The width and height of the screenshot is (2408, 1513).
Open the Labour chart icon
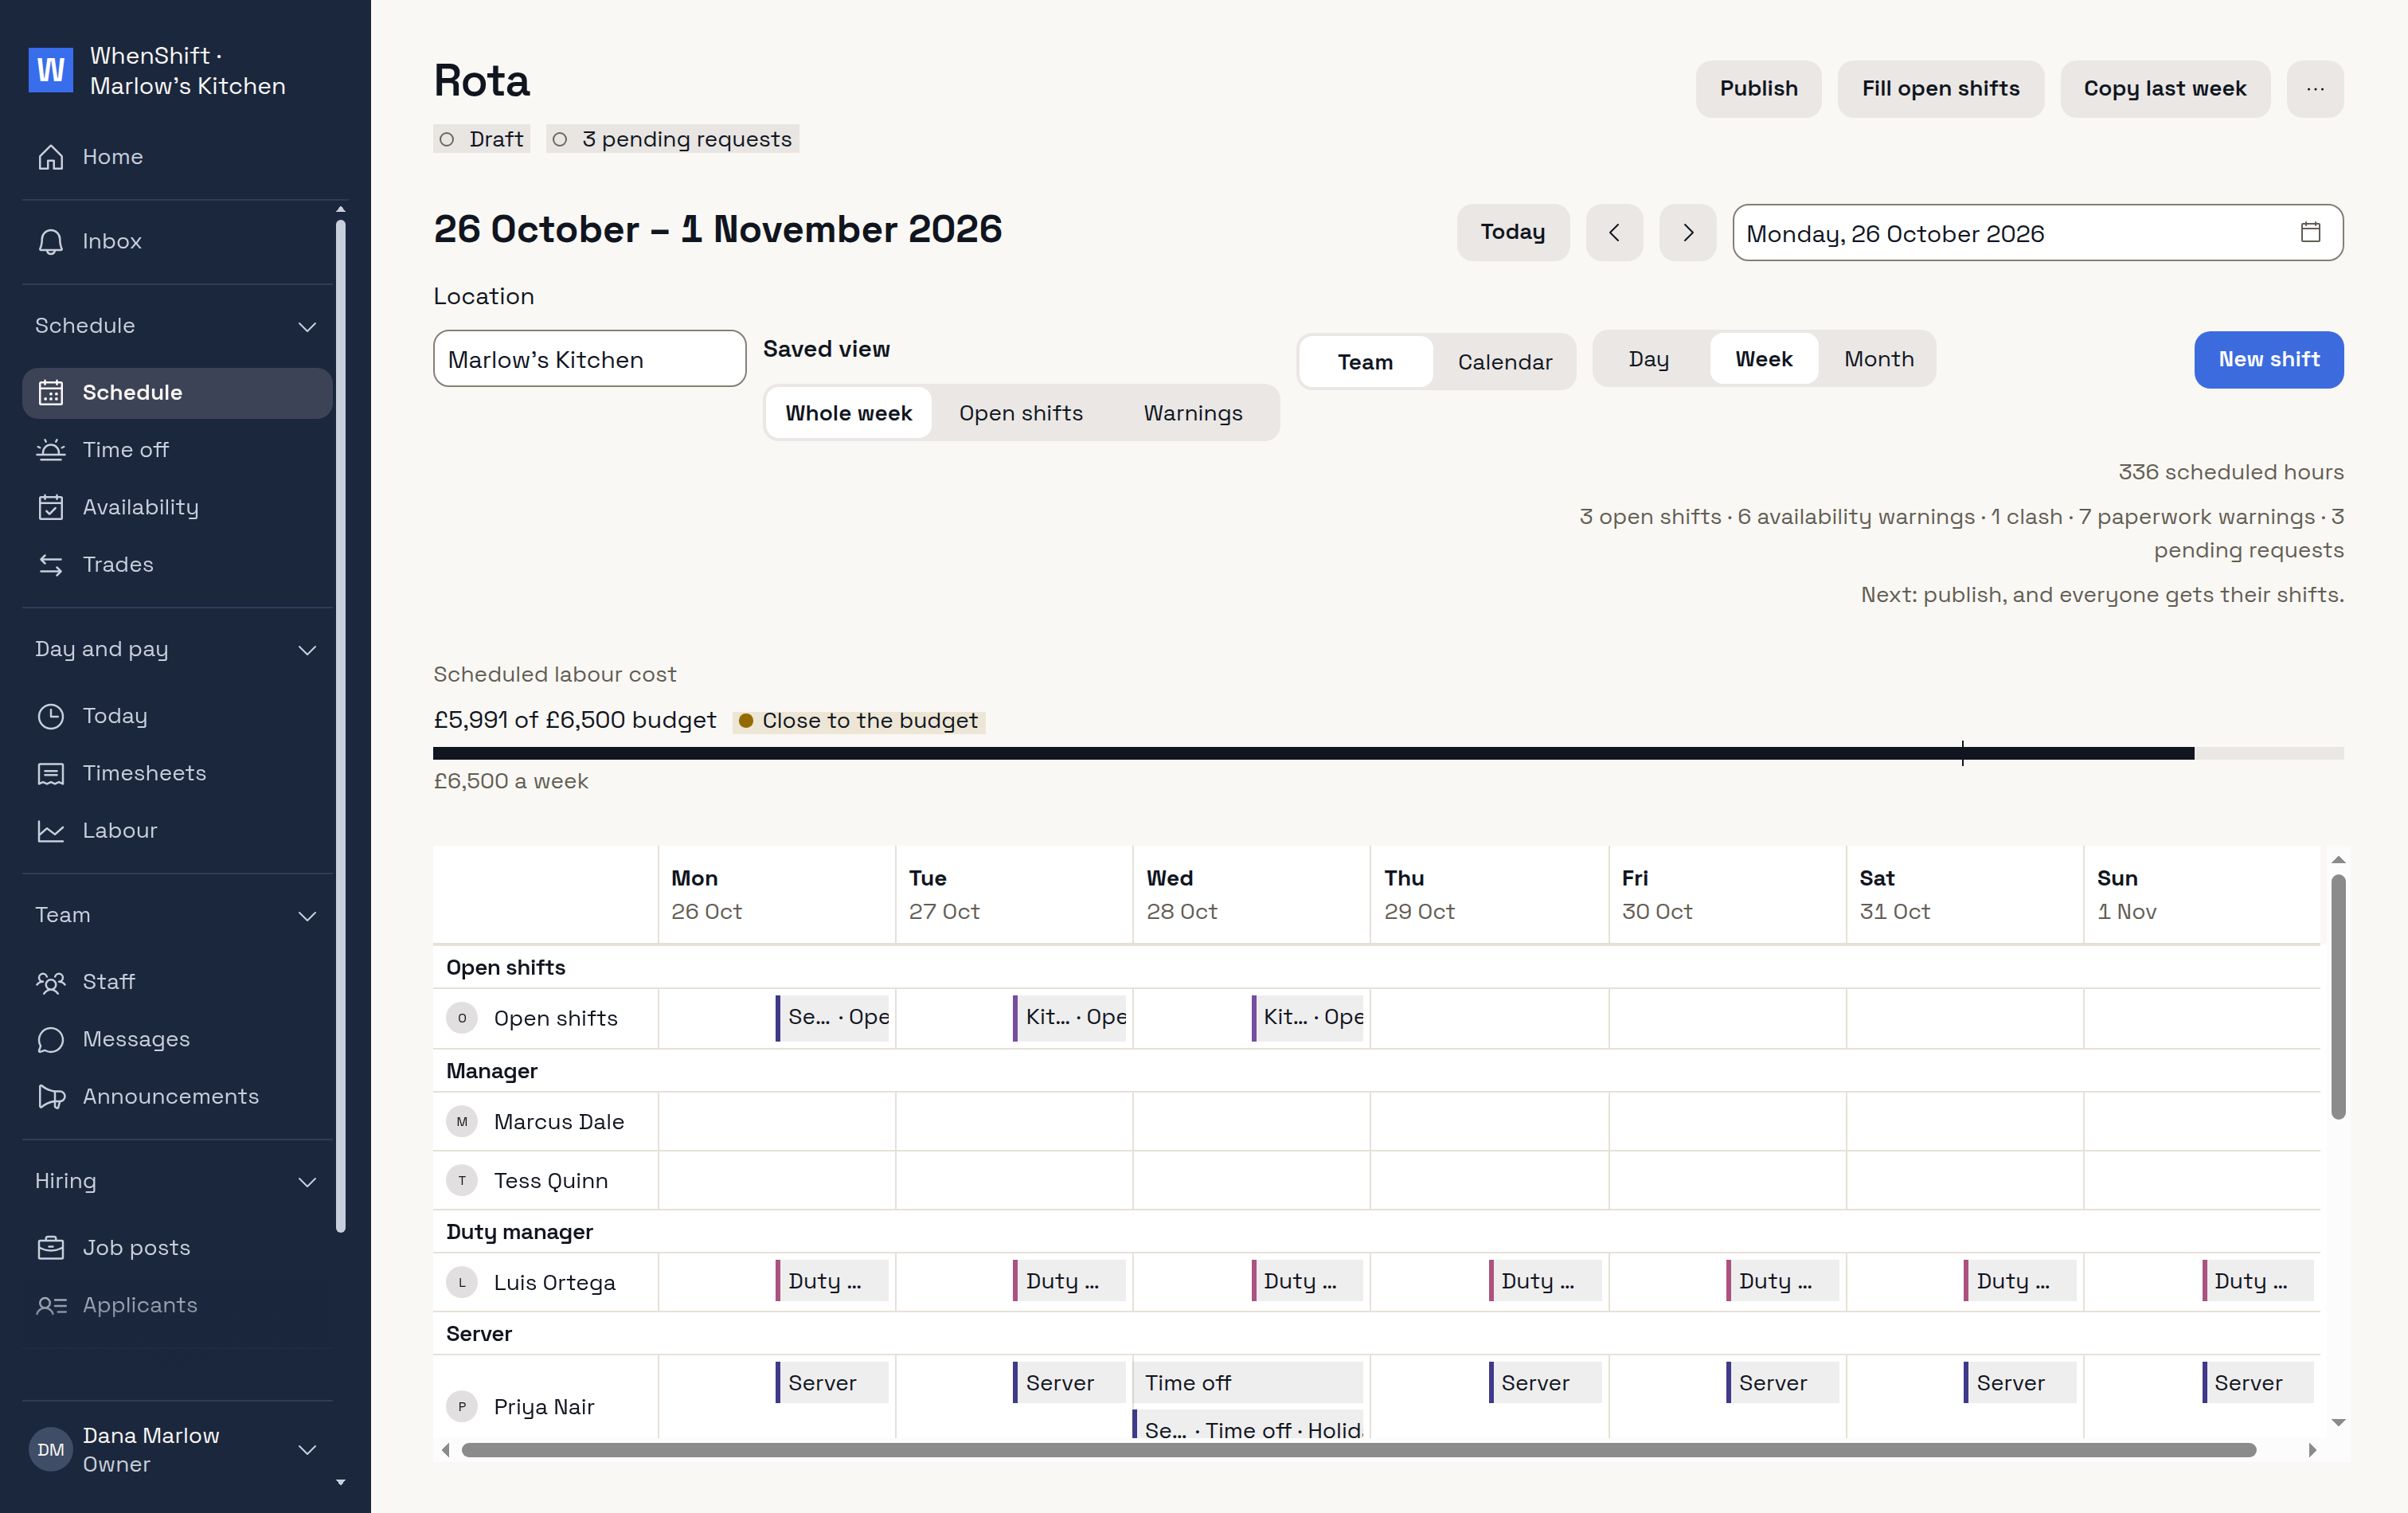tap(51, 831)
